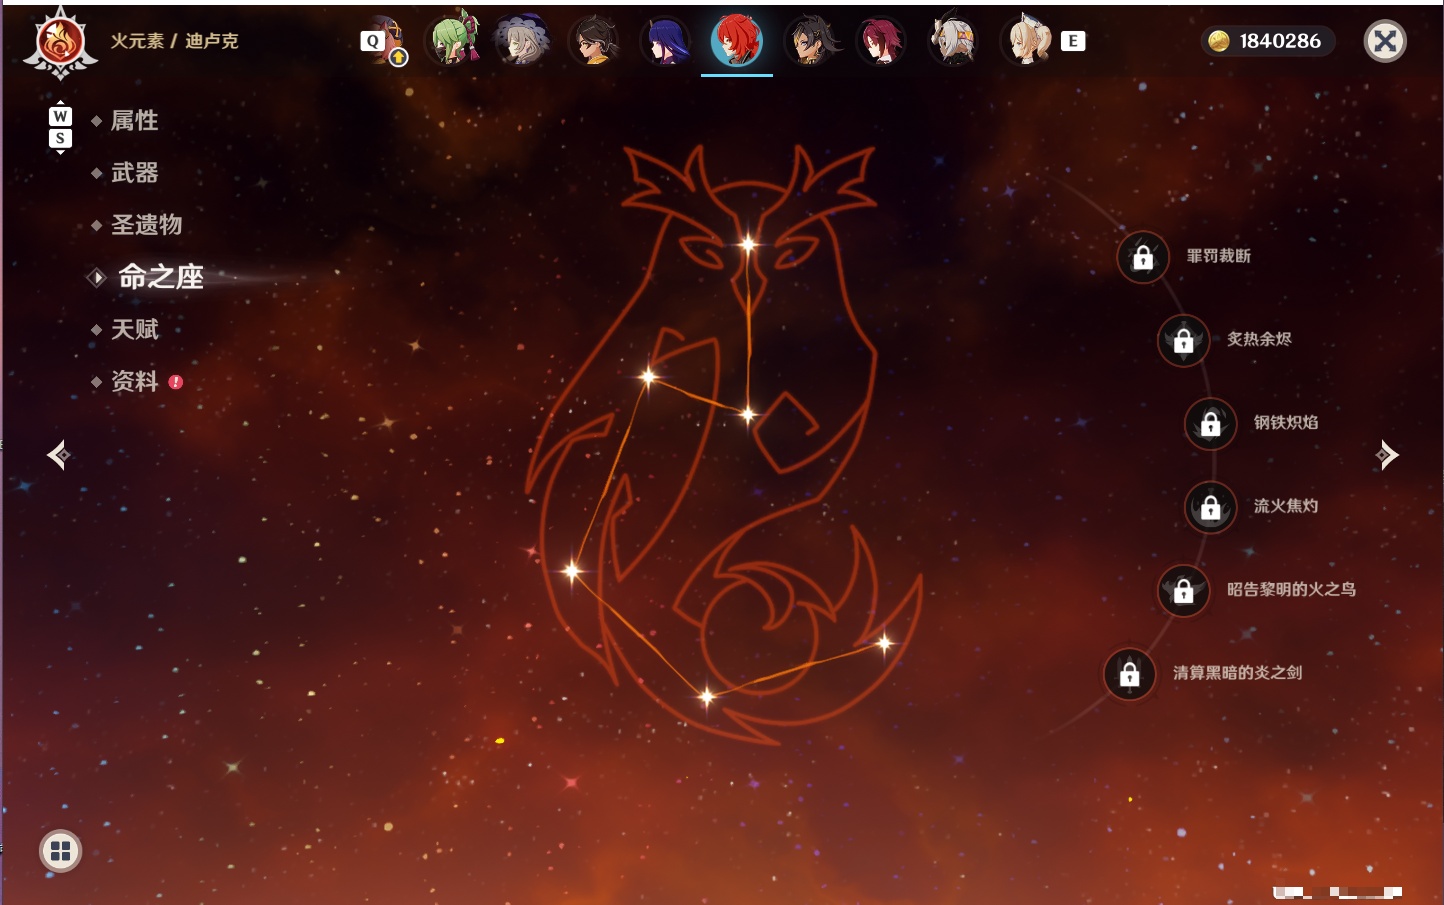
Task: Select the green-haired masked character portrait
Action: click(453, 41)
